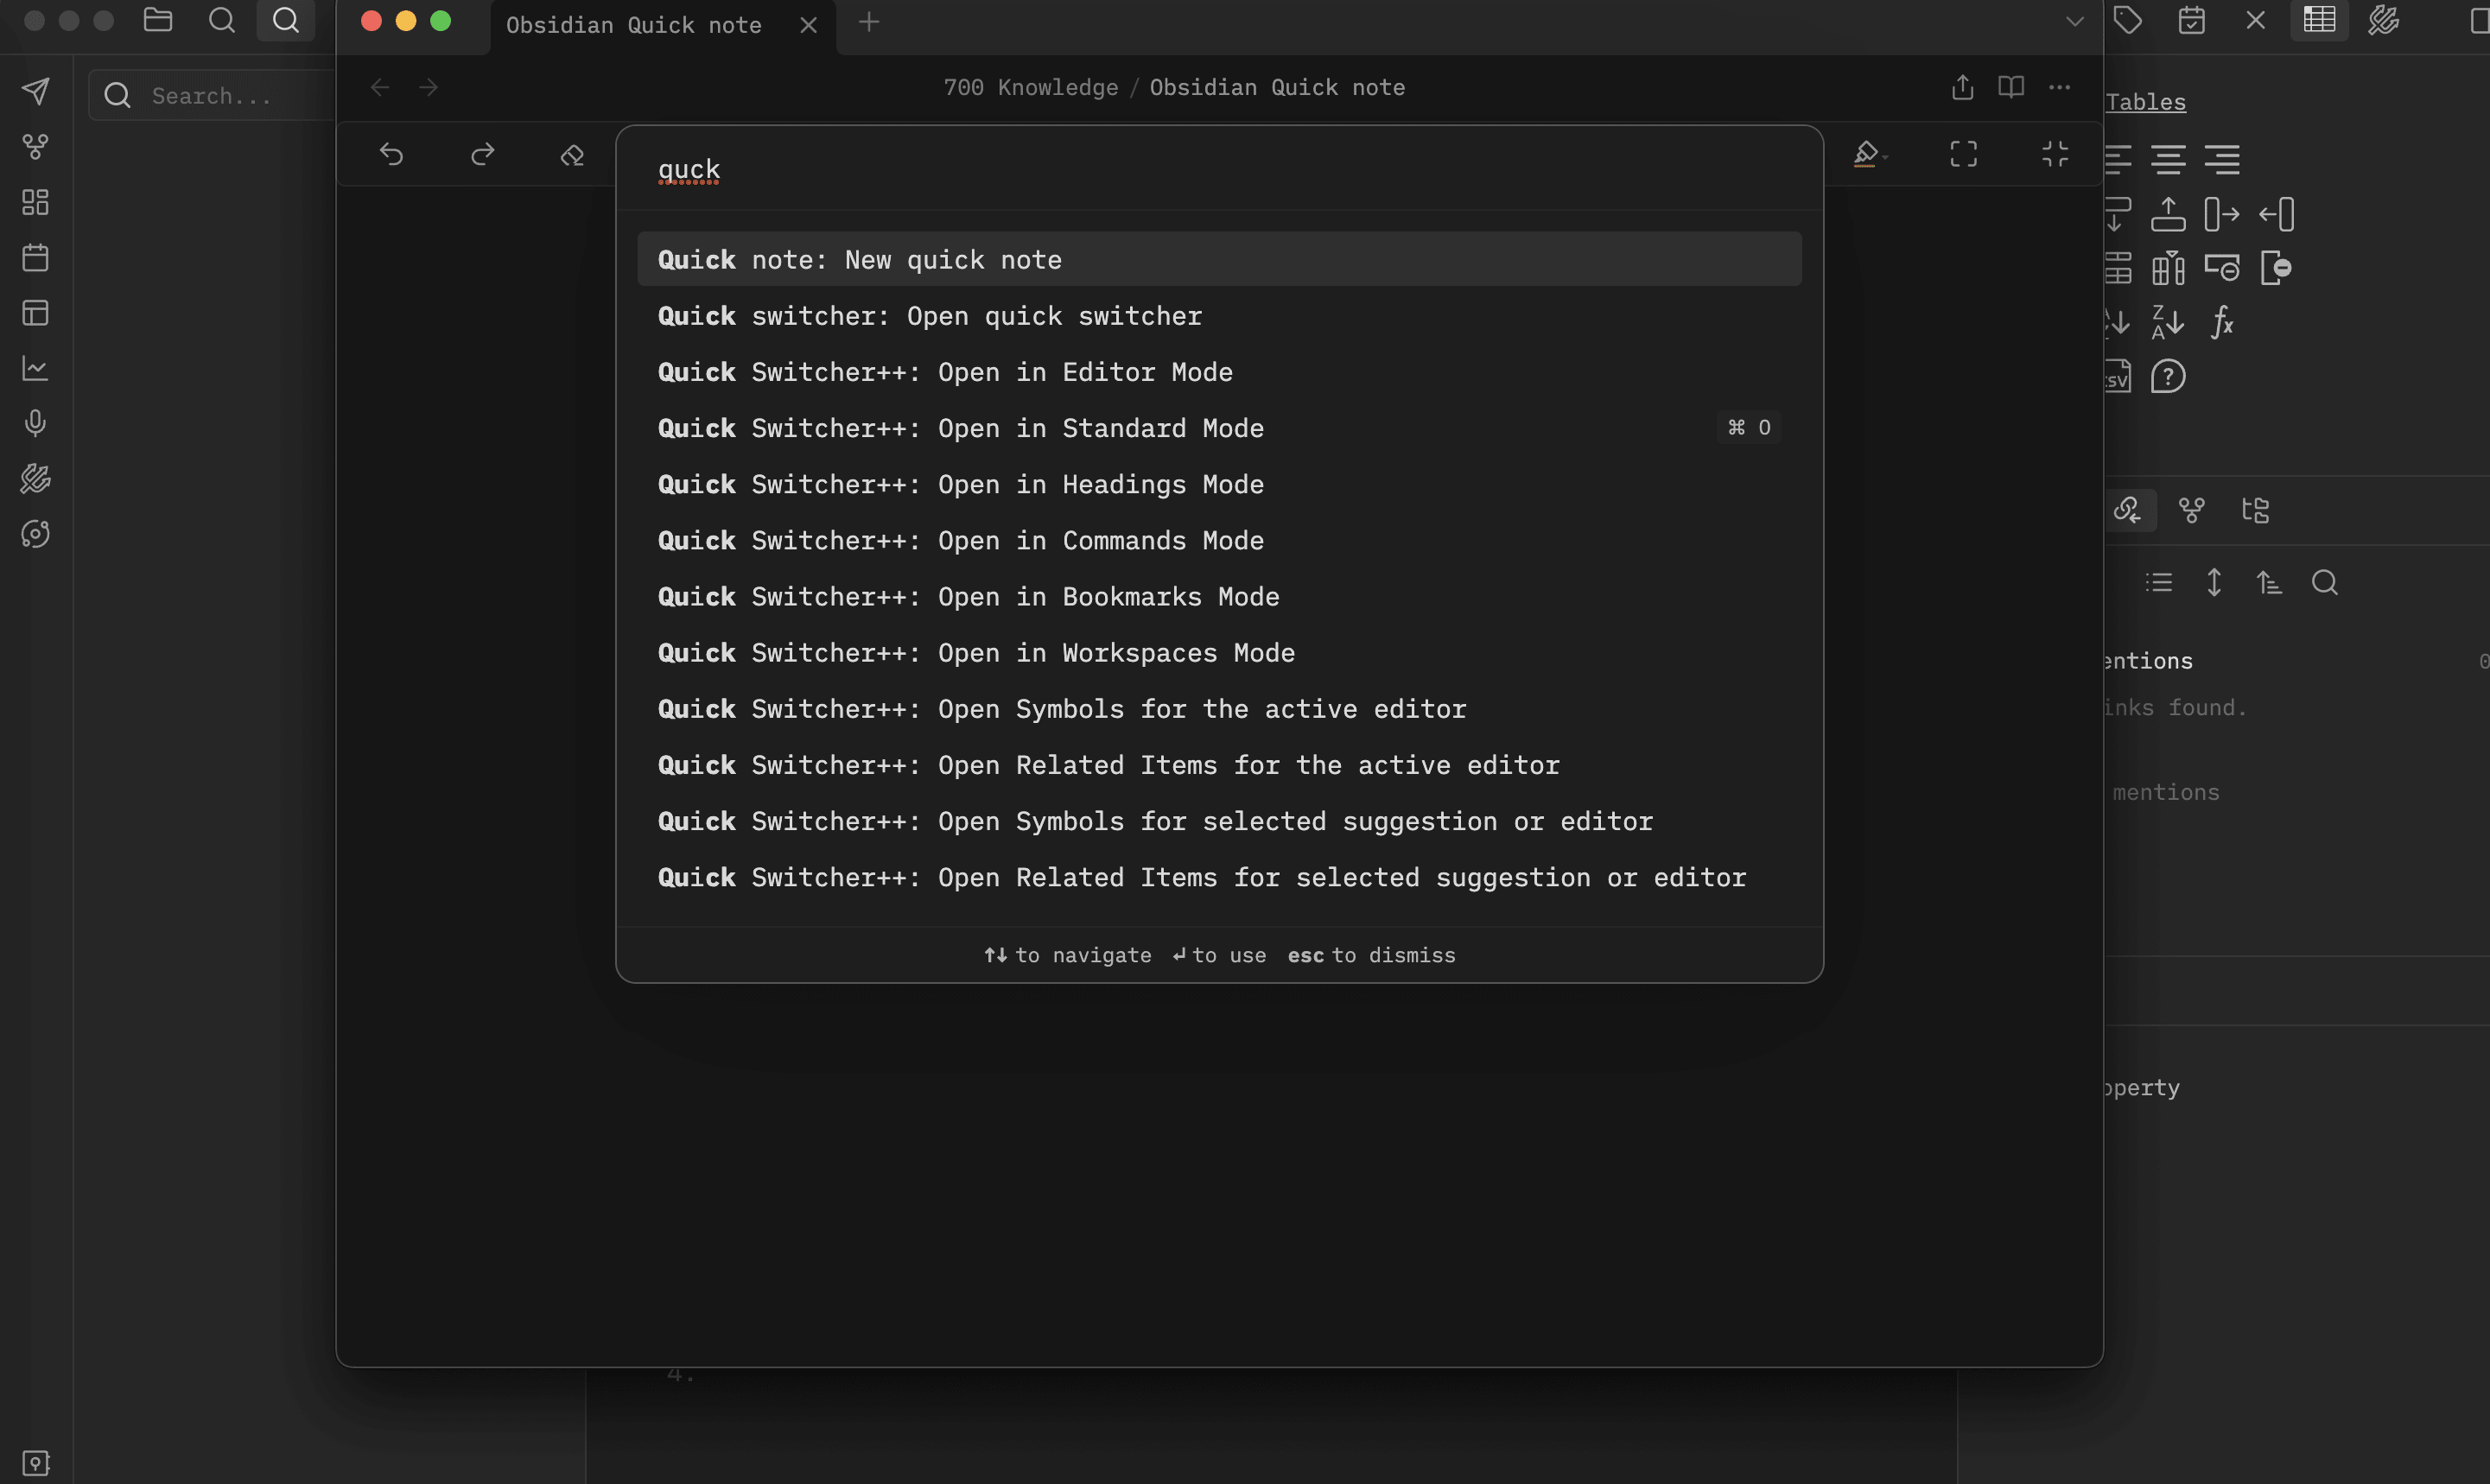This screenshot has width=2490, height=1484.
Task: Right-align table column icon
Action: point(2223,160)
